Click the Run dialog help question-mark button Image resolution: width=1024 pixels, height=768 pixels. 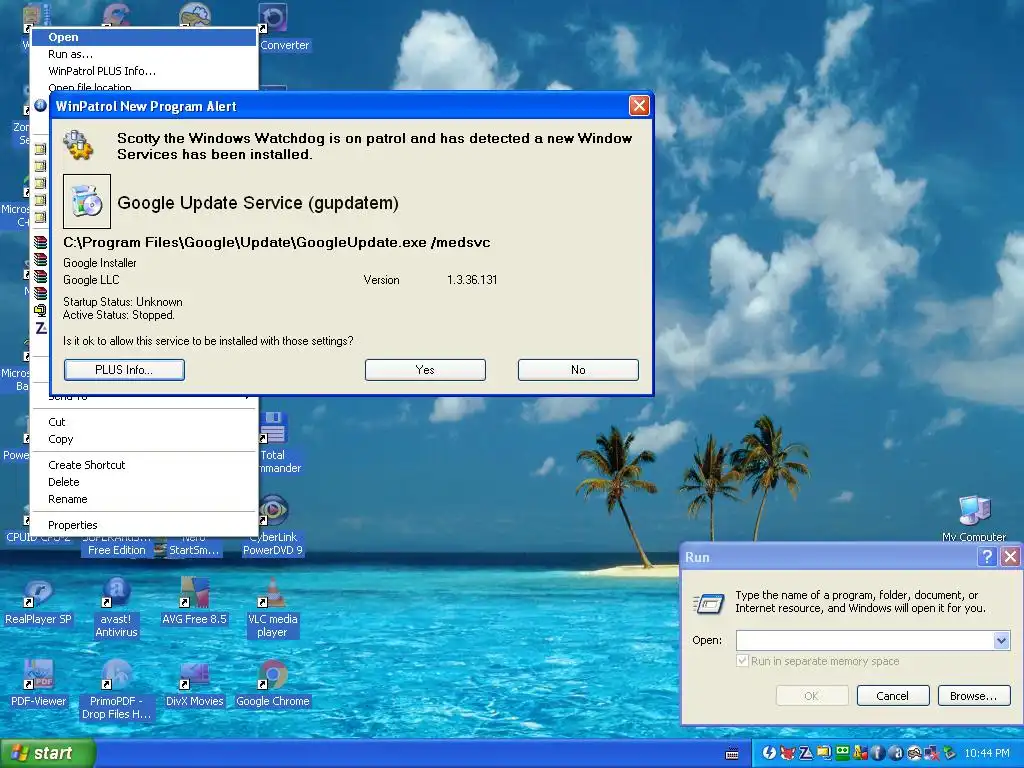pos(987,556)
